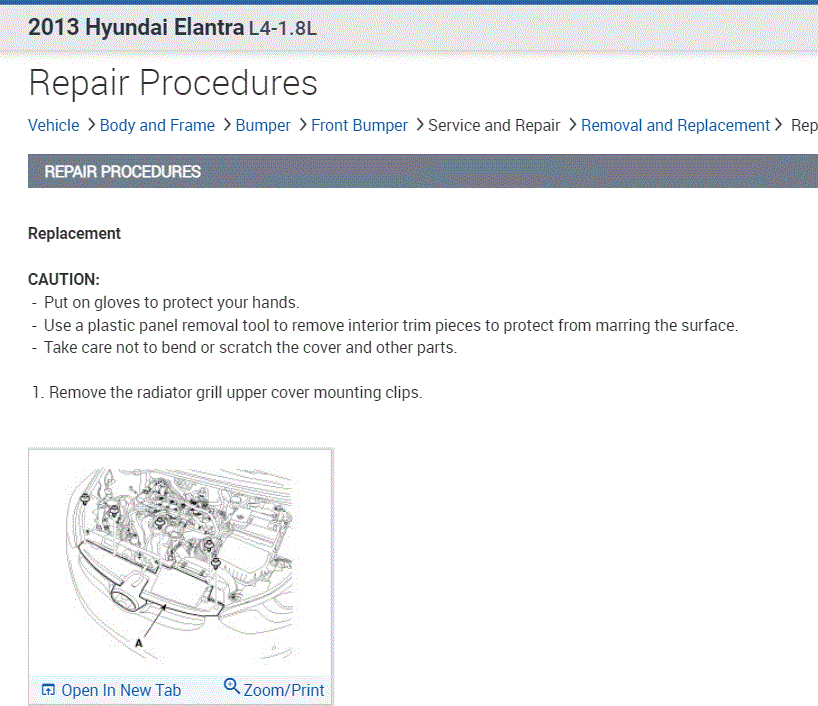818x706 pixels.
Task: Click the chevron after Vehicle breadcrumb
Action: 91,125
